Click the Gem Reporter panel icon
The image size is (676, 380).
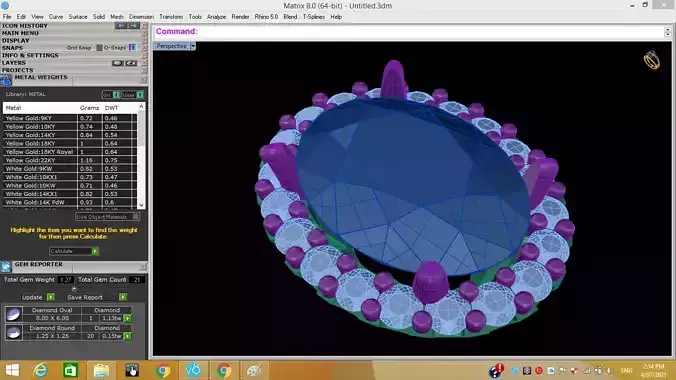point(6,267)
